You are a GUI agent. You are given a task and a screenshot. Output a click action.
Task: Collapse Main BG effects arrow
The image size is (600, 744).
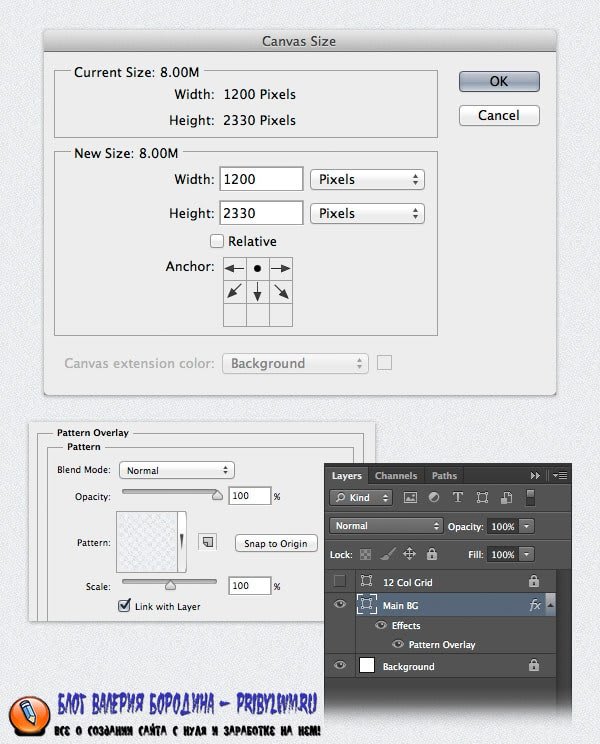(550, 604)
